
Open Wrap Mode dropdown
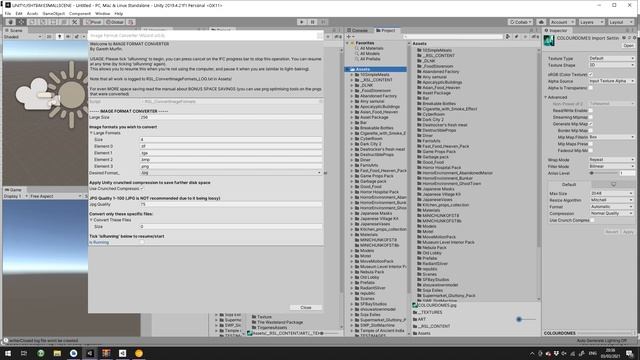click(611, 160)
